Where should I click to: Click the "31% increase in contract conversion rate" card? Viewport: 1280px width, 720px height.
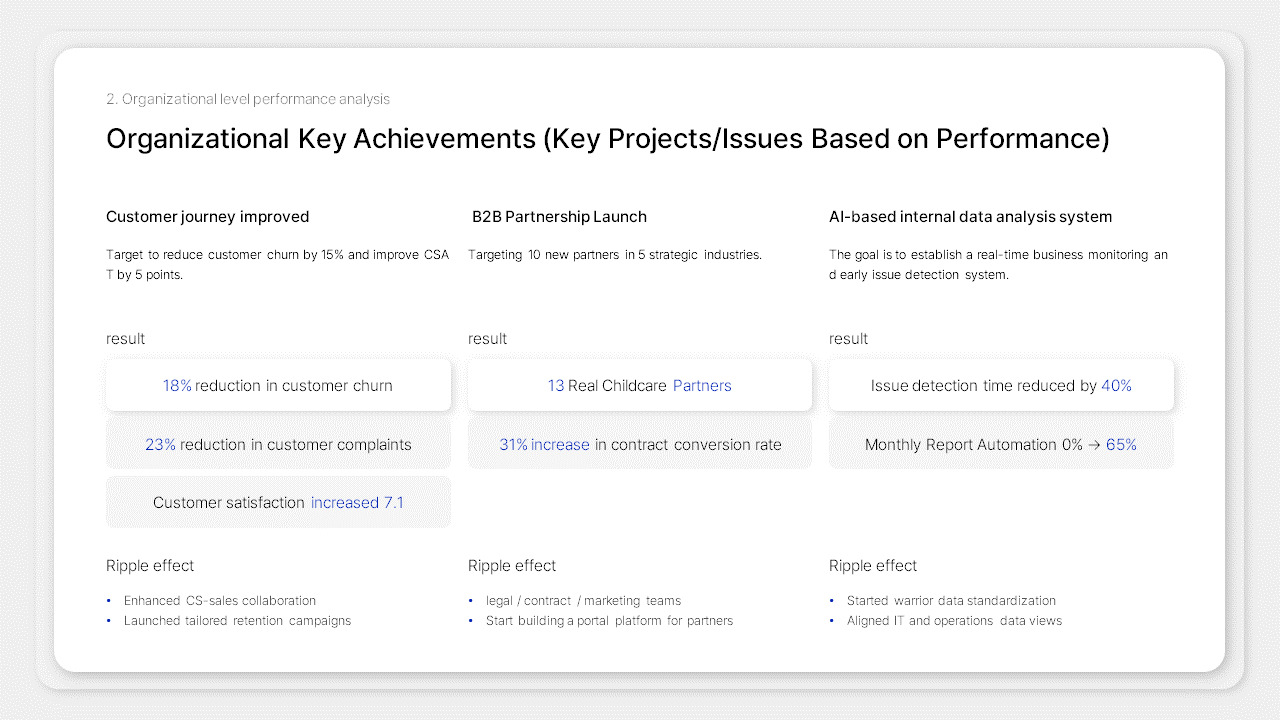[x=640, y=444]
